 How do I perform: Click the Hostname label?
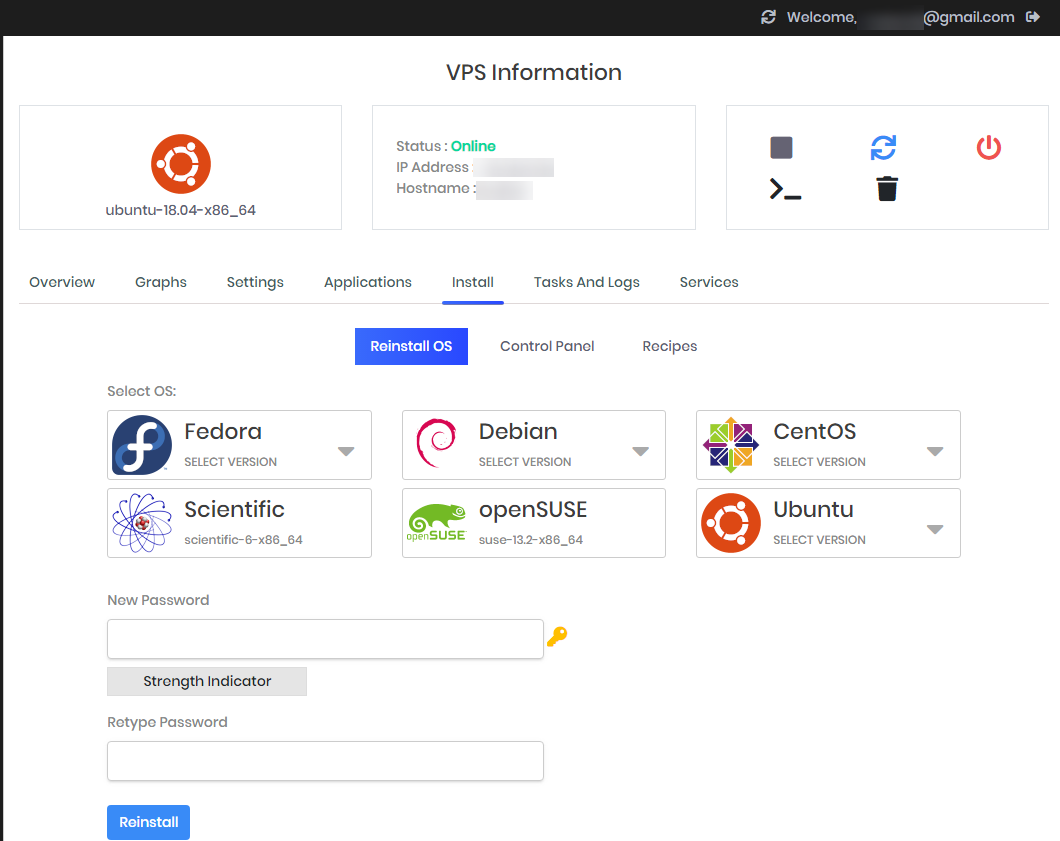(436, 188)
